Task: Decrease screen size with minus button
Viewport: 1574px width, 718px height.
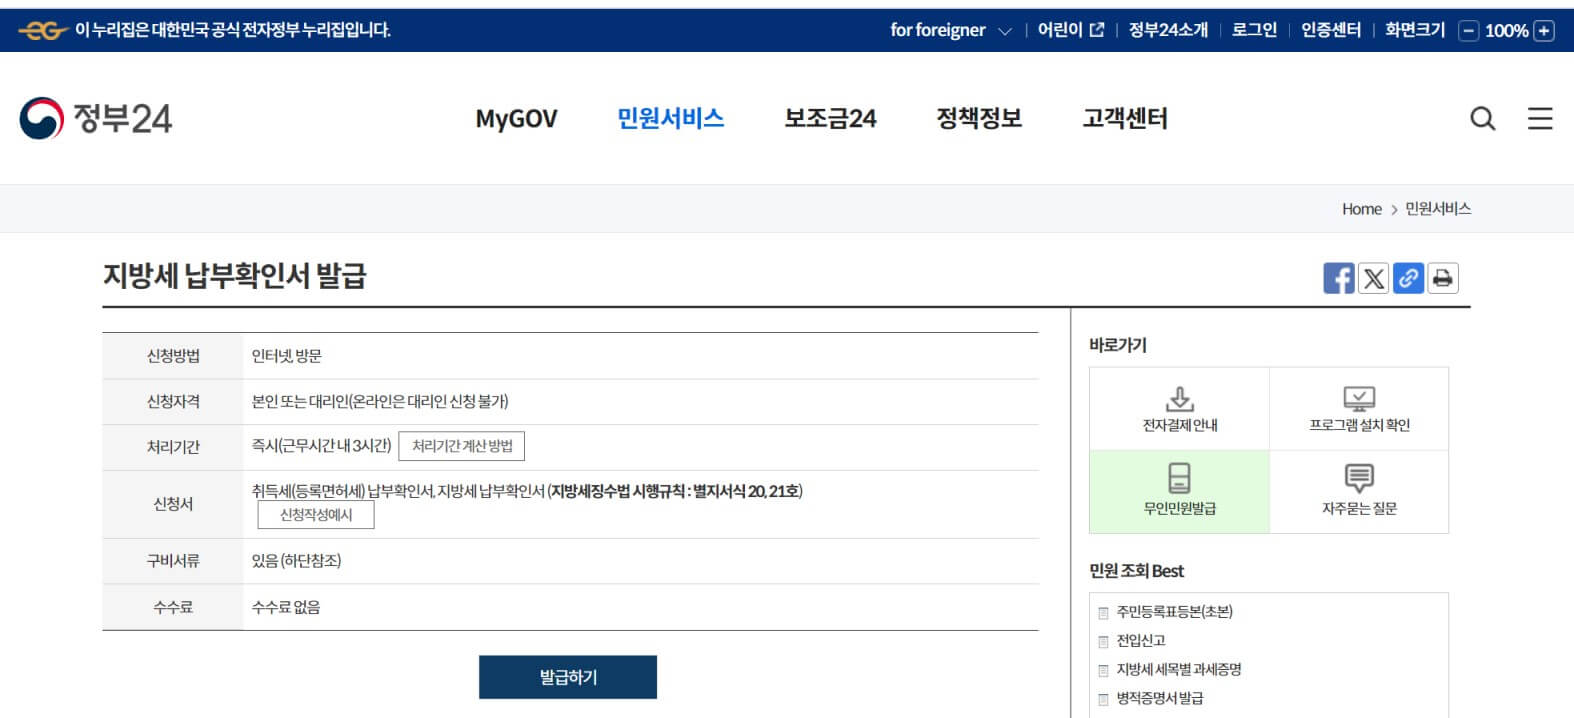Action: point(1468,31)
